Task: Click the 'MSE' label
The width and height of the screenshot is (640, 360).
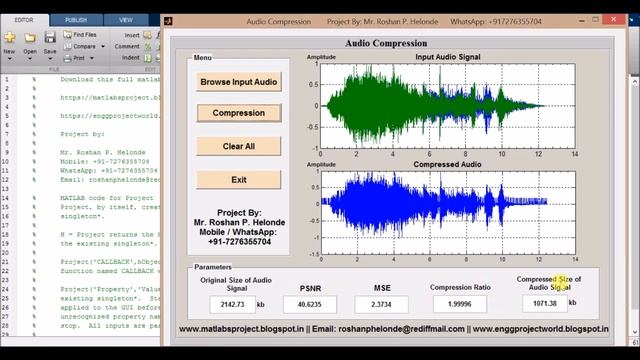Action: [382, 288]
